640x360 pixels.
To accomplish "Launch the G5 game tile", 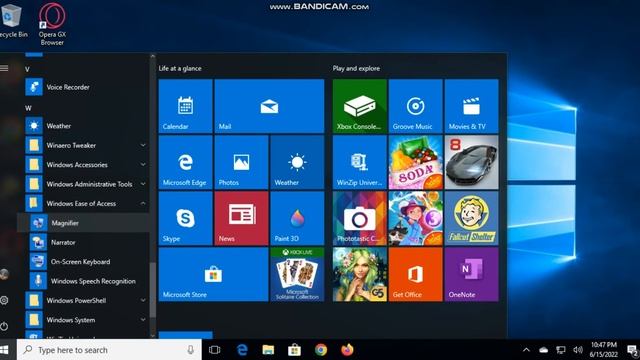I will [360, 274].
